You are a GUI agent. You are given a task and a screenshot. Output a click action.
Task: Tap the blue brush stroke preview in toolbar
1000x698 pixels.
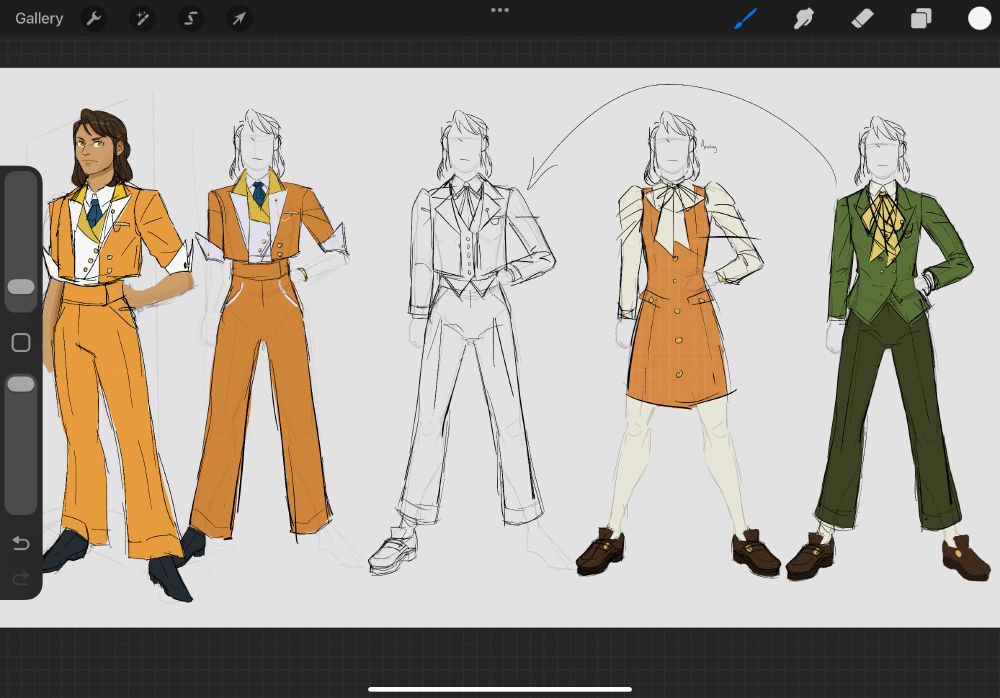coord(746,18)
